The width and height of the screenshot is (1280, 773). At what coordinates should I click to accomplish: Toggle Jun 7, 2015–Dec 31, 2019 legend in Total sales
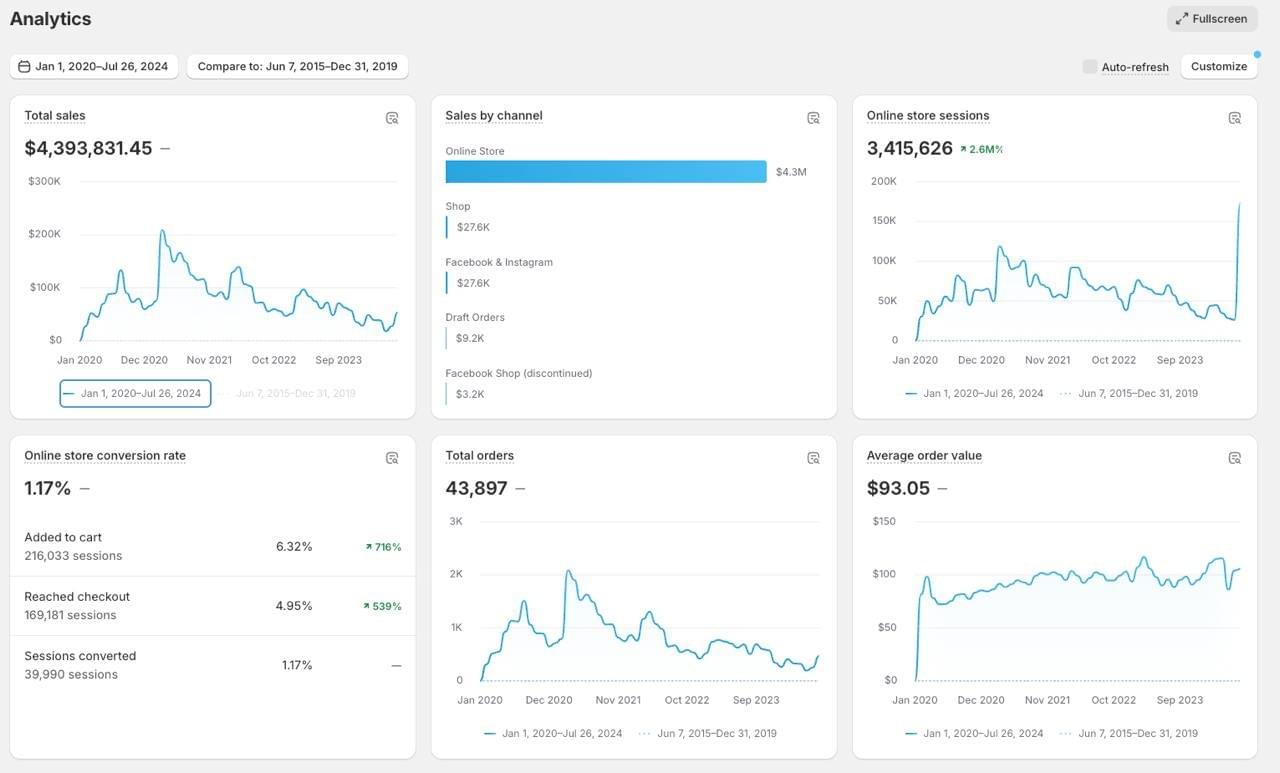pyautogui.click(x=289, y=393)
